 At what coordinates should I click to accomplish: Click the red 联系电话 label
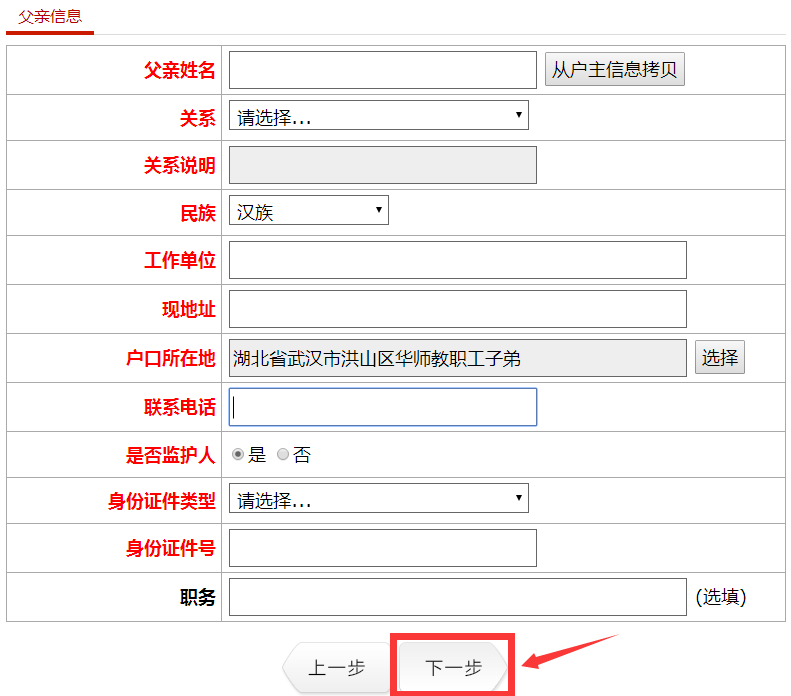tap(180, 408)
